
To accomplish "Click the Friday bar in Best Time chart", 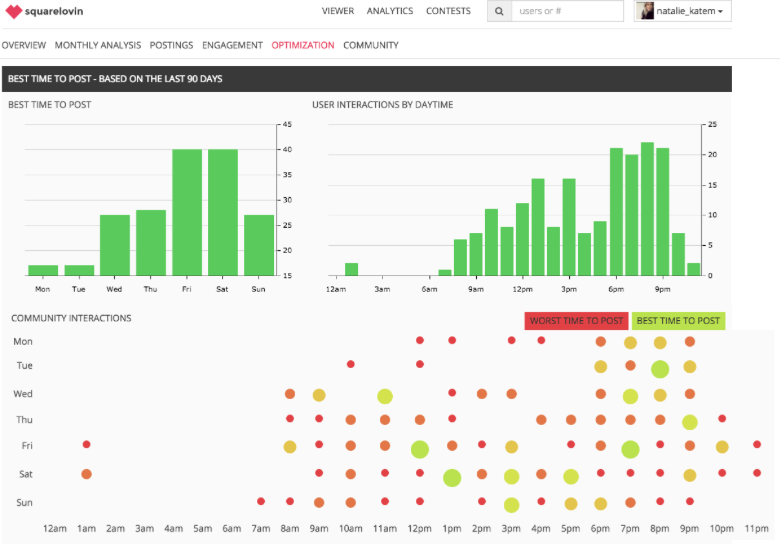I will pyautogui.click(x=187, y=212).
